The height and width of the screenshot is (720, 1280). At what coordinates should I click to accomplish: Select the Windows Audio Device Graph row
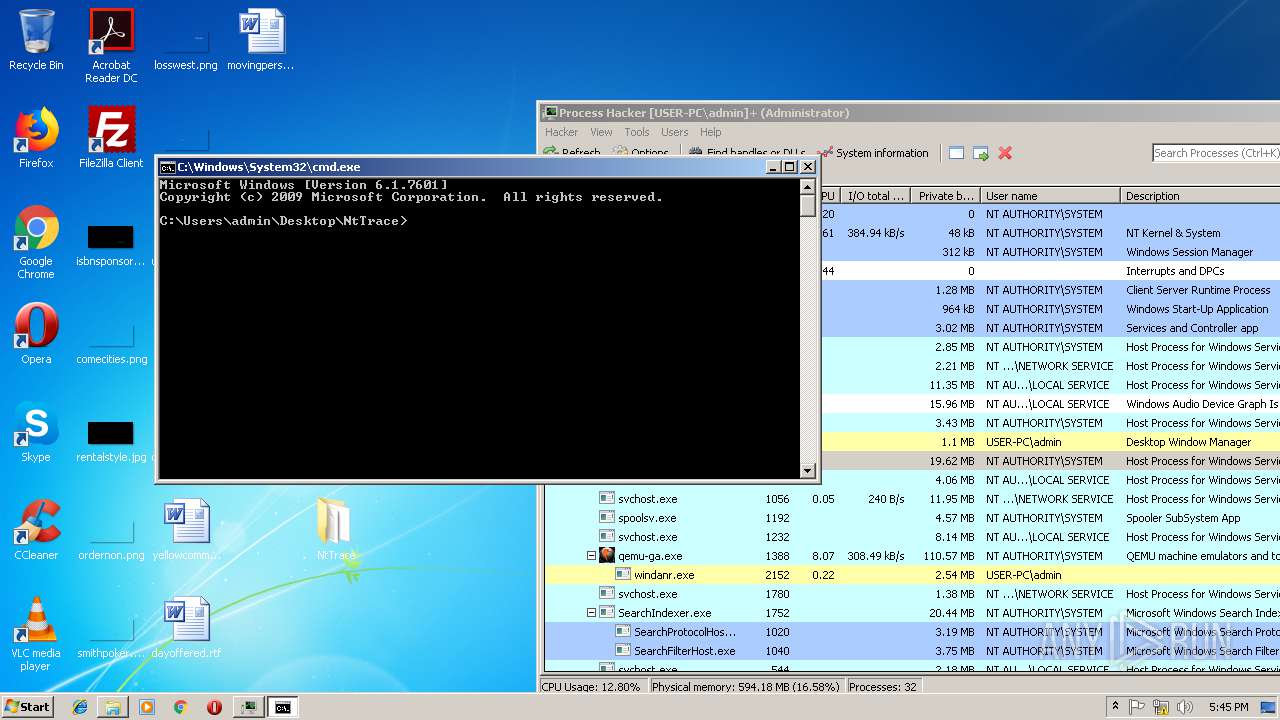coord(1050,404)
